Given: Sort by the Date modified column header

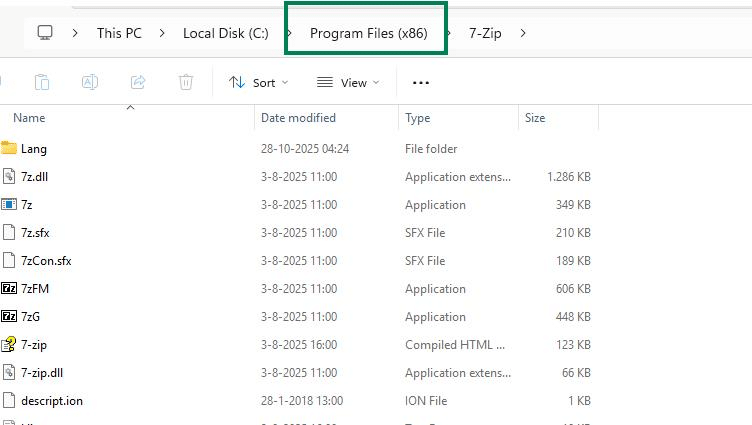Looking at the screenshot, I should (x=298, y=118).
